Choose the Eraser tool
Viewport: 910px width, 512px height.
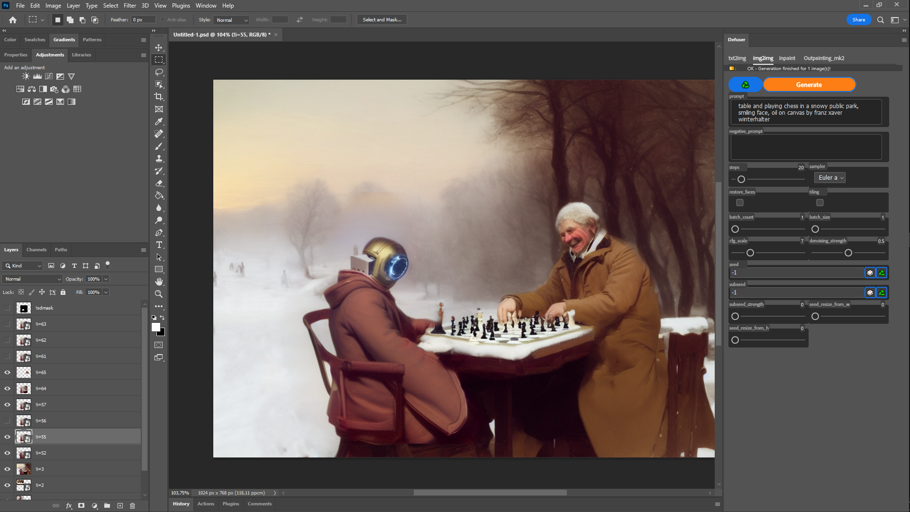pos(159,183)
